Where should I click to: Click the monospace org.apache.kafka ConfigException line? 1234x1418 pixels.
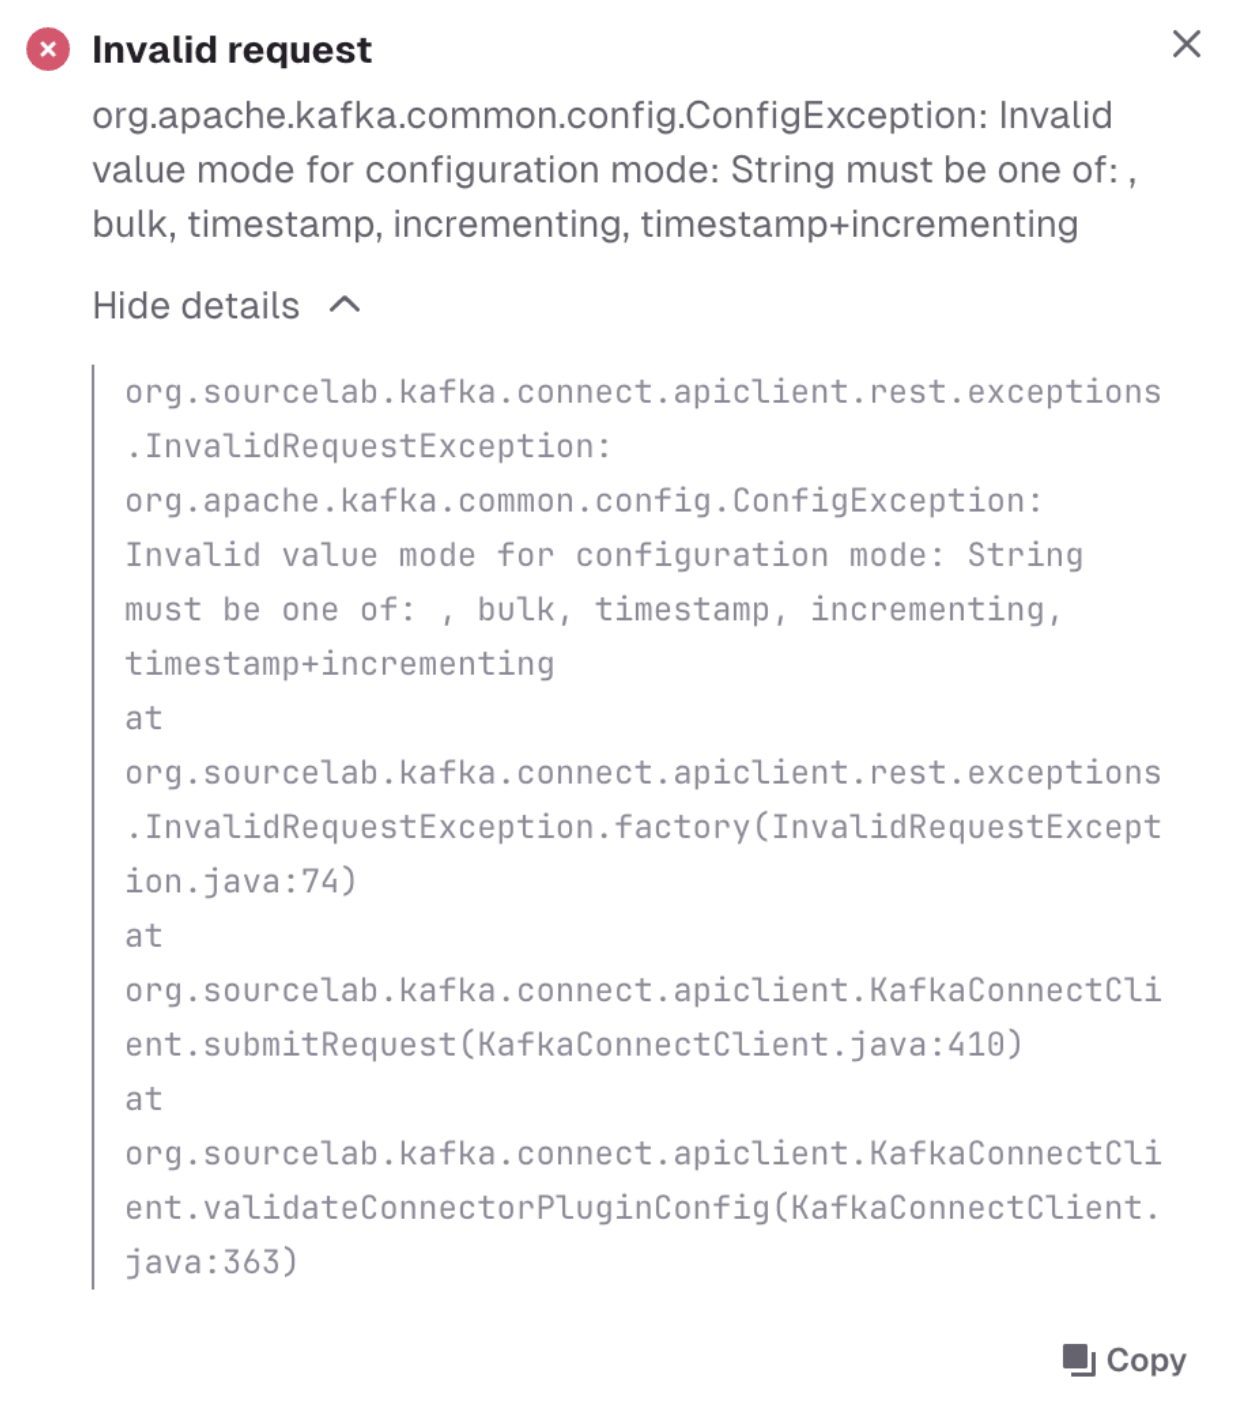point(583,500)
